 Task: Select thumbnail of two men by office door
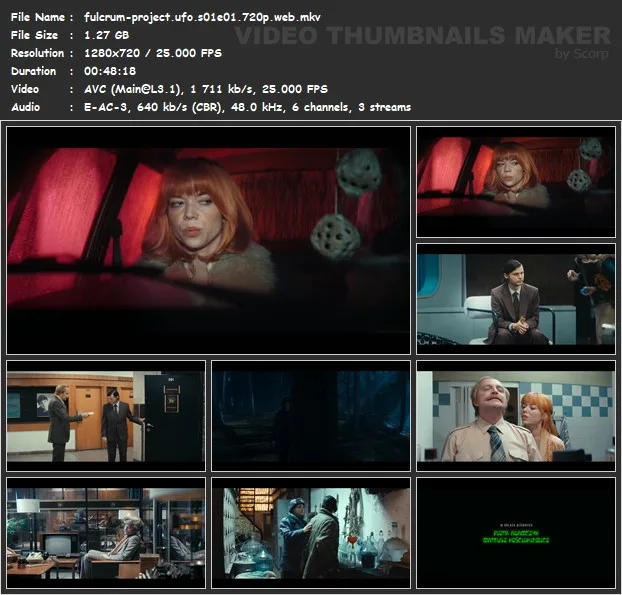point(106,416)
